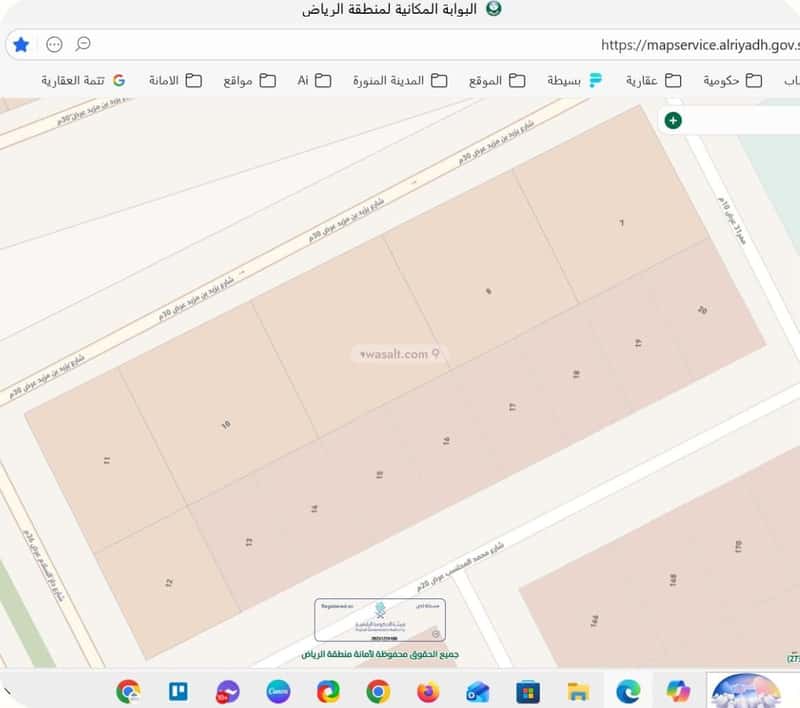Select parcel number 168 on the map
Screen dimensions: 800x708
[x=673, y=580]
